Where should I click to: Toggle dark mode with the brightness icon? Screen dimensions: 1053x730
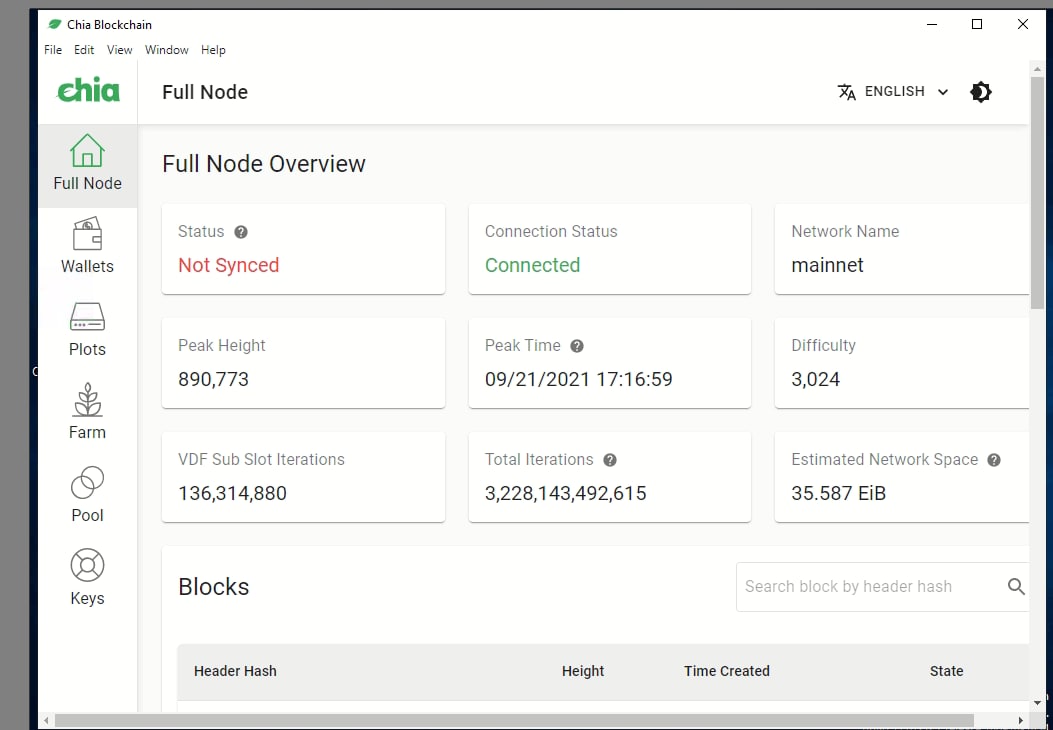click(980, 92)
